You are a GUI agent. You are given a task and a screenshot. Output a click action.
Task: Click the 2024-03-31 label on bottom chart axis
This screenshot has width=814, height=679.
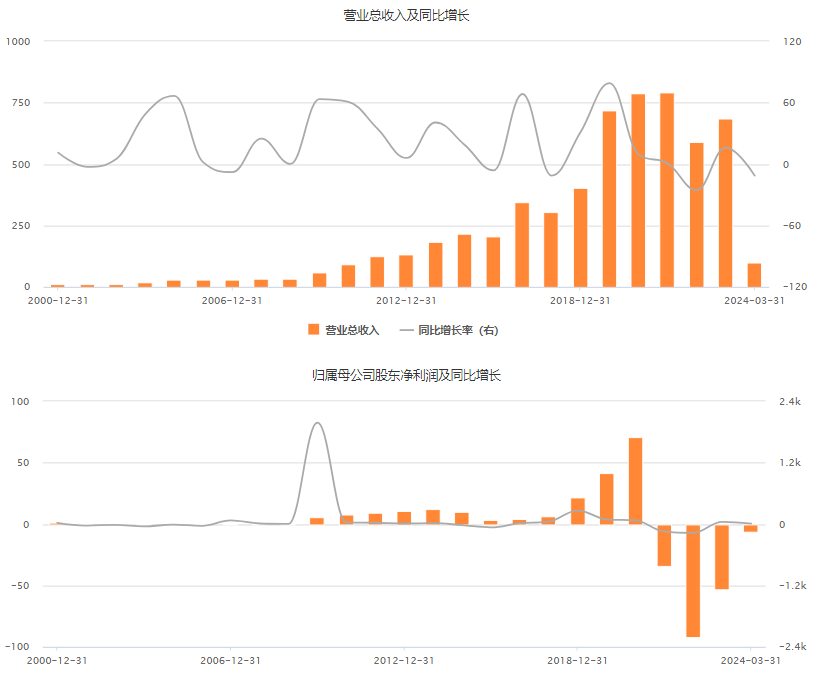pyautogui.click(x=751, y=660)
